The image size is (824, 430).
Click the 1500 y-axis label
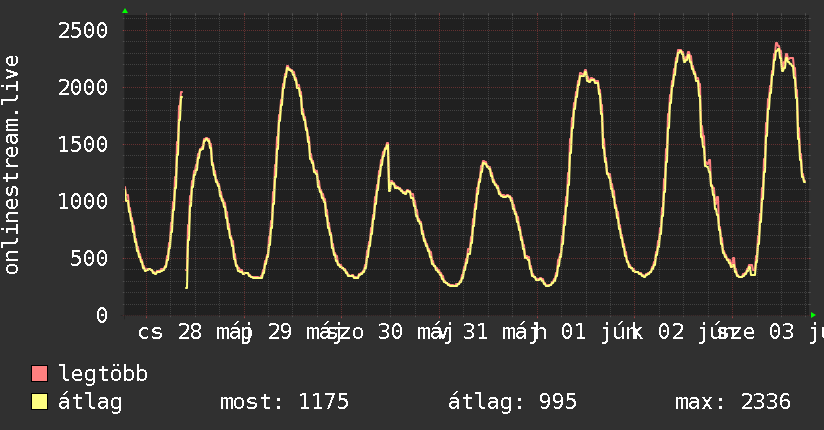coord(83,145)
